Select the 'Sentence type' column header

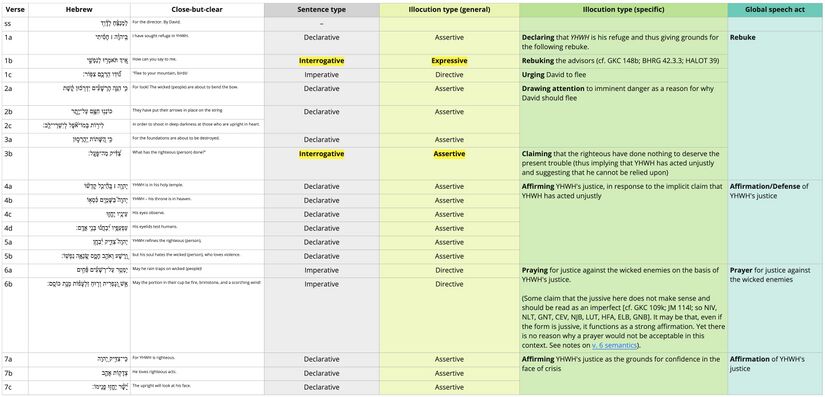pyautogui.click(x=321, y=10)
